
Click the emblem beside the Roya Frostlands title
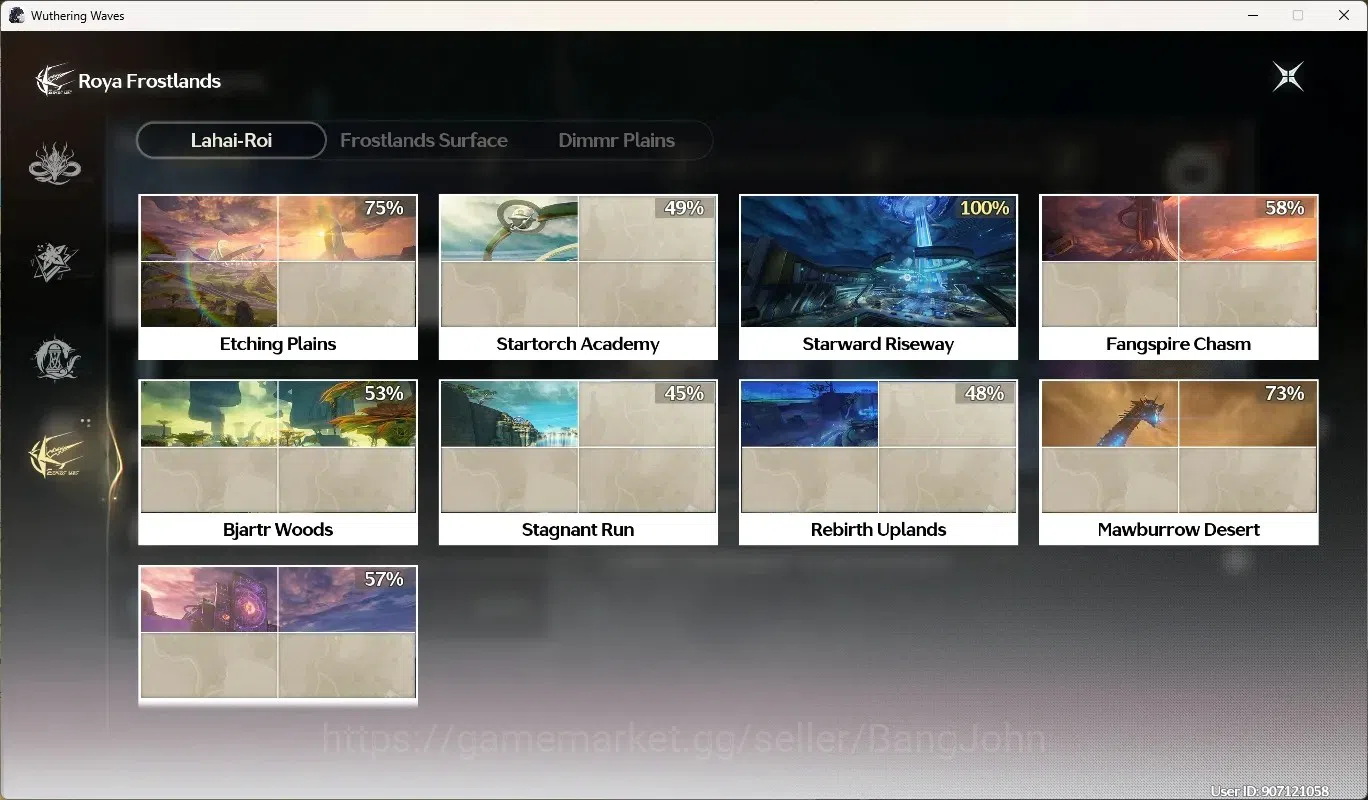[54, 80]
